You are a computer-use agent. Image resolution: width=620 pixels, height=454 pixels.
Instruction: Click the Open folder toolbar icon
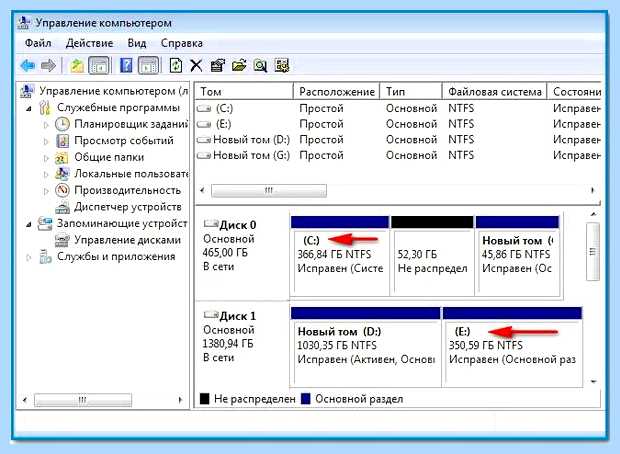(x=239, y=65)
